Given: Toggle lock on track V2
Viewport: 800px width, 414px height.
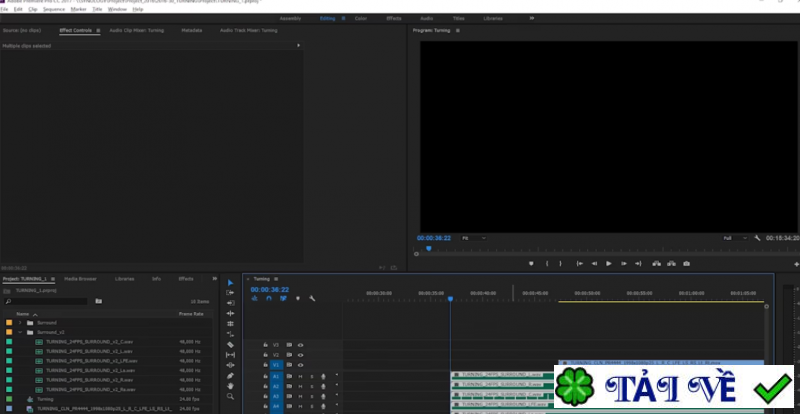Looking at the screenshot, I should [265, 355].
